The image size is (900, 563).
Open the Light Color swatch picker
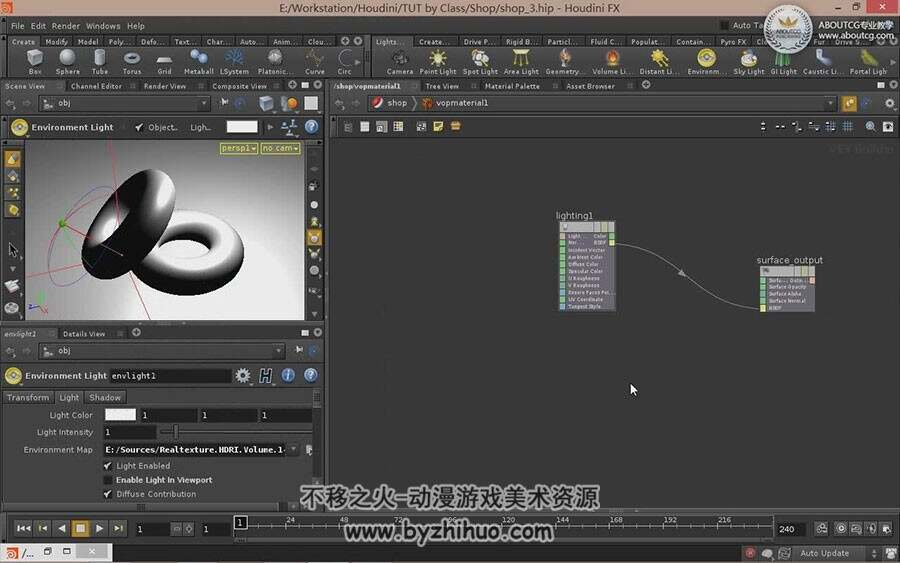click(121, 414)
